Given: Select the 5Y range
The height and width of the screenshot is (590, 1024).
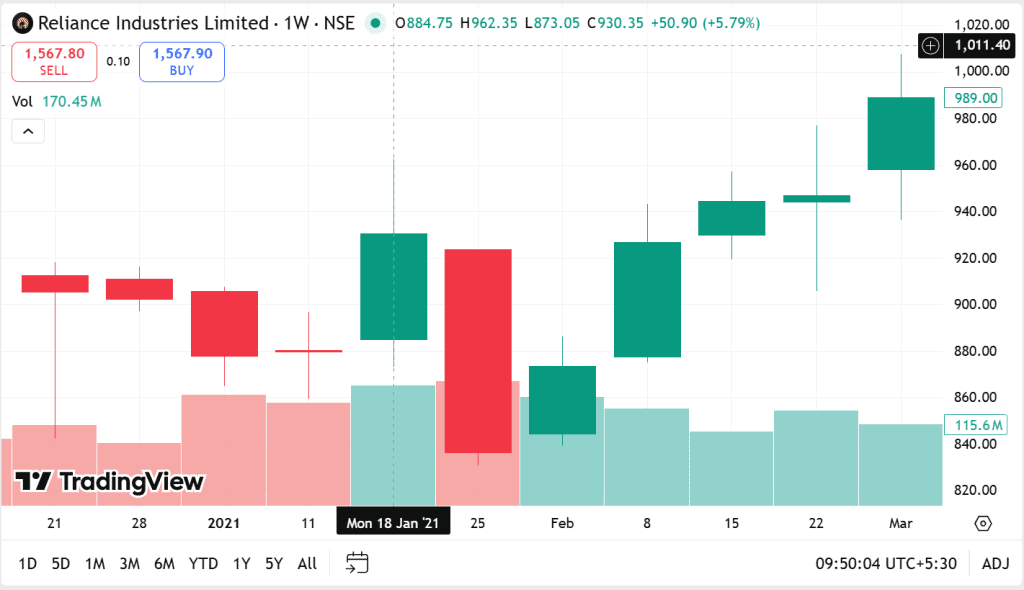Looking at the screenshot, I should pos(273,563).
